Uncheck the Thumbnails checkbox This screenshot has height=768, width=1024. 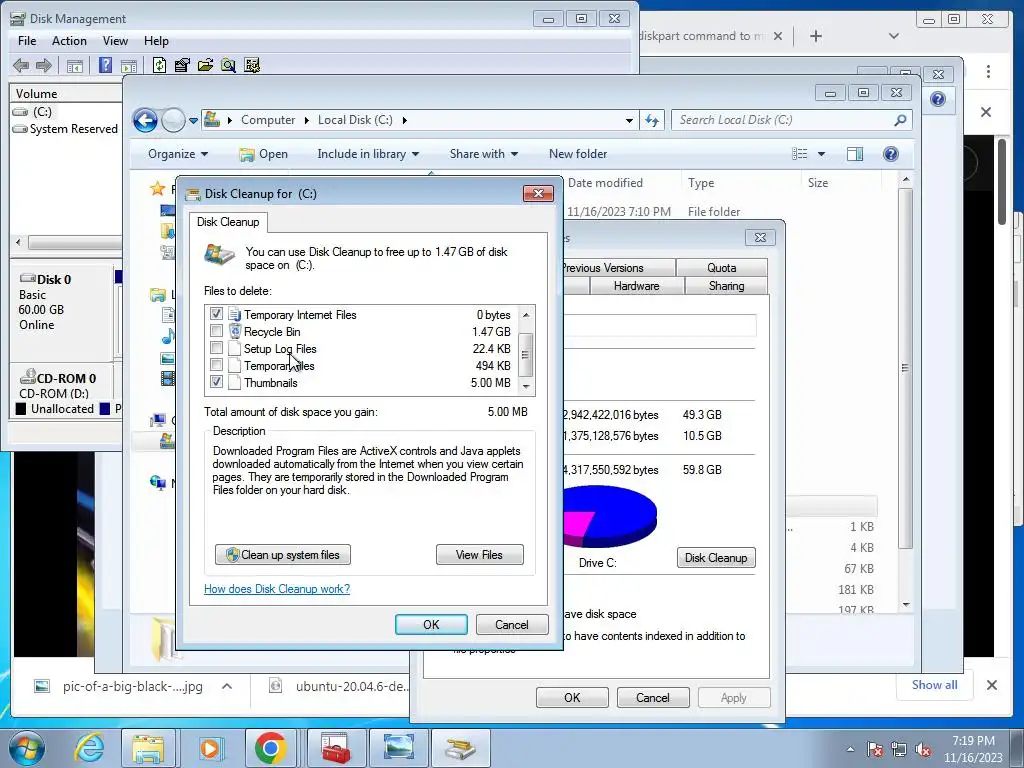[x=216, y=382]
